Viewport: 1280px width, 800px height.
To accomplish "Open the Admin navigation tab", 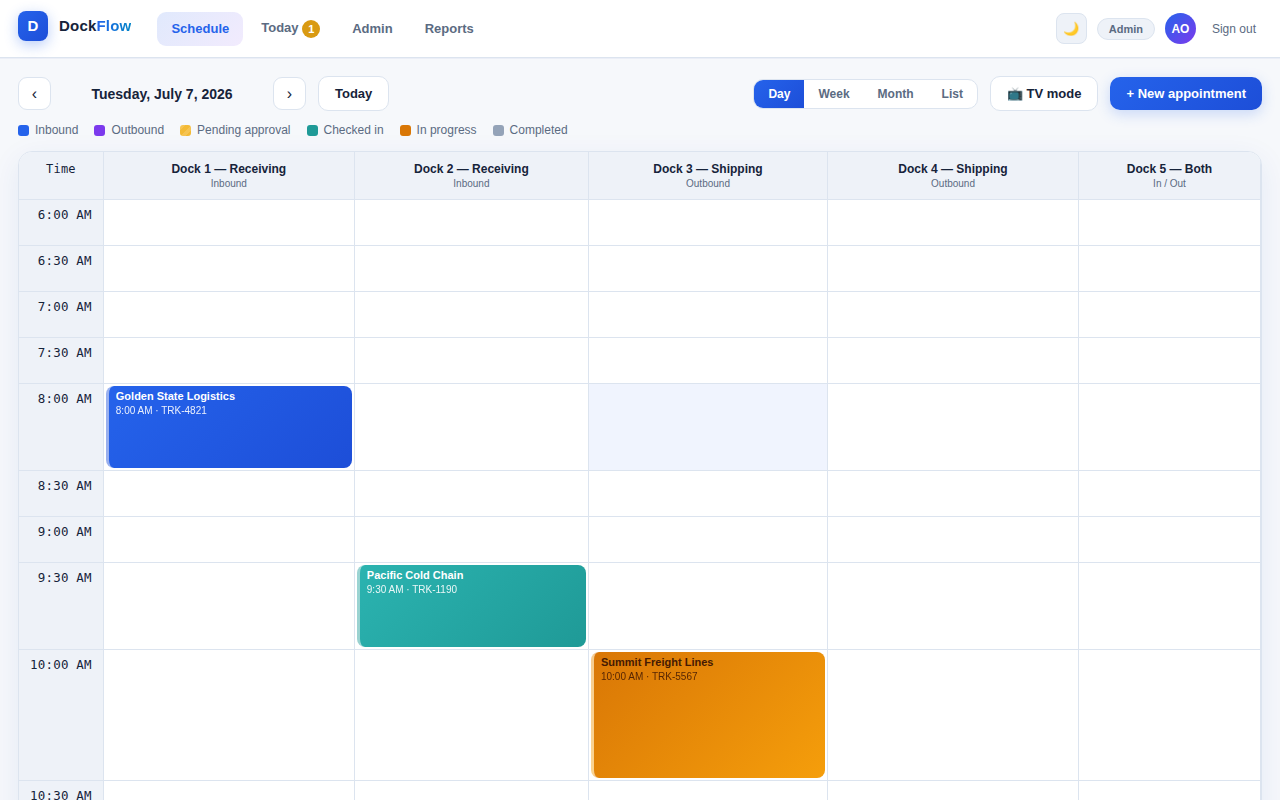I will pyautogui.click(x=372, y=29).
